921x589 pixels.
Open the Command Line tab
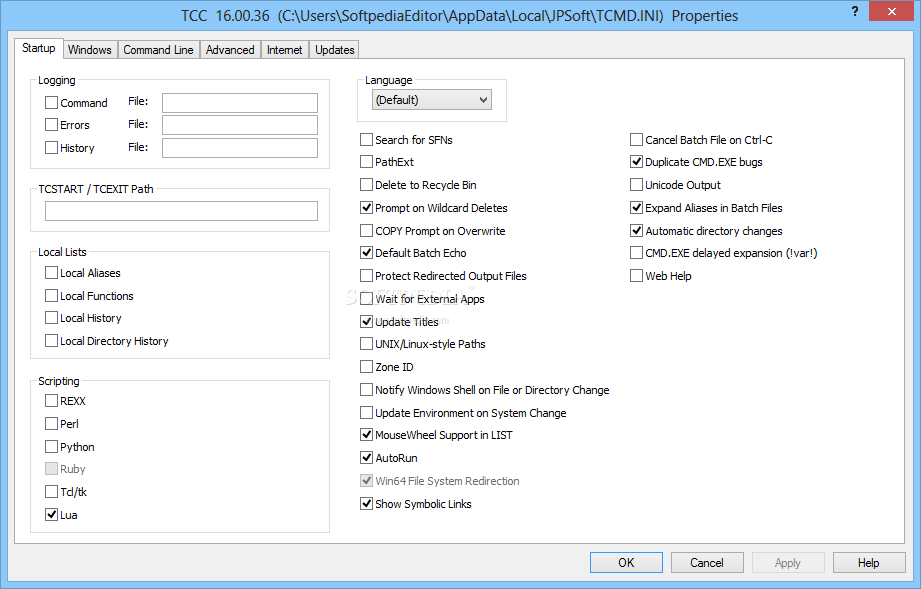(x=158, y=50)
